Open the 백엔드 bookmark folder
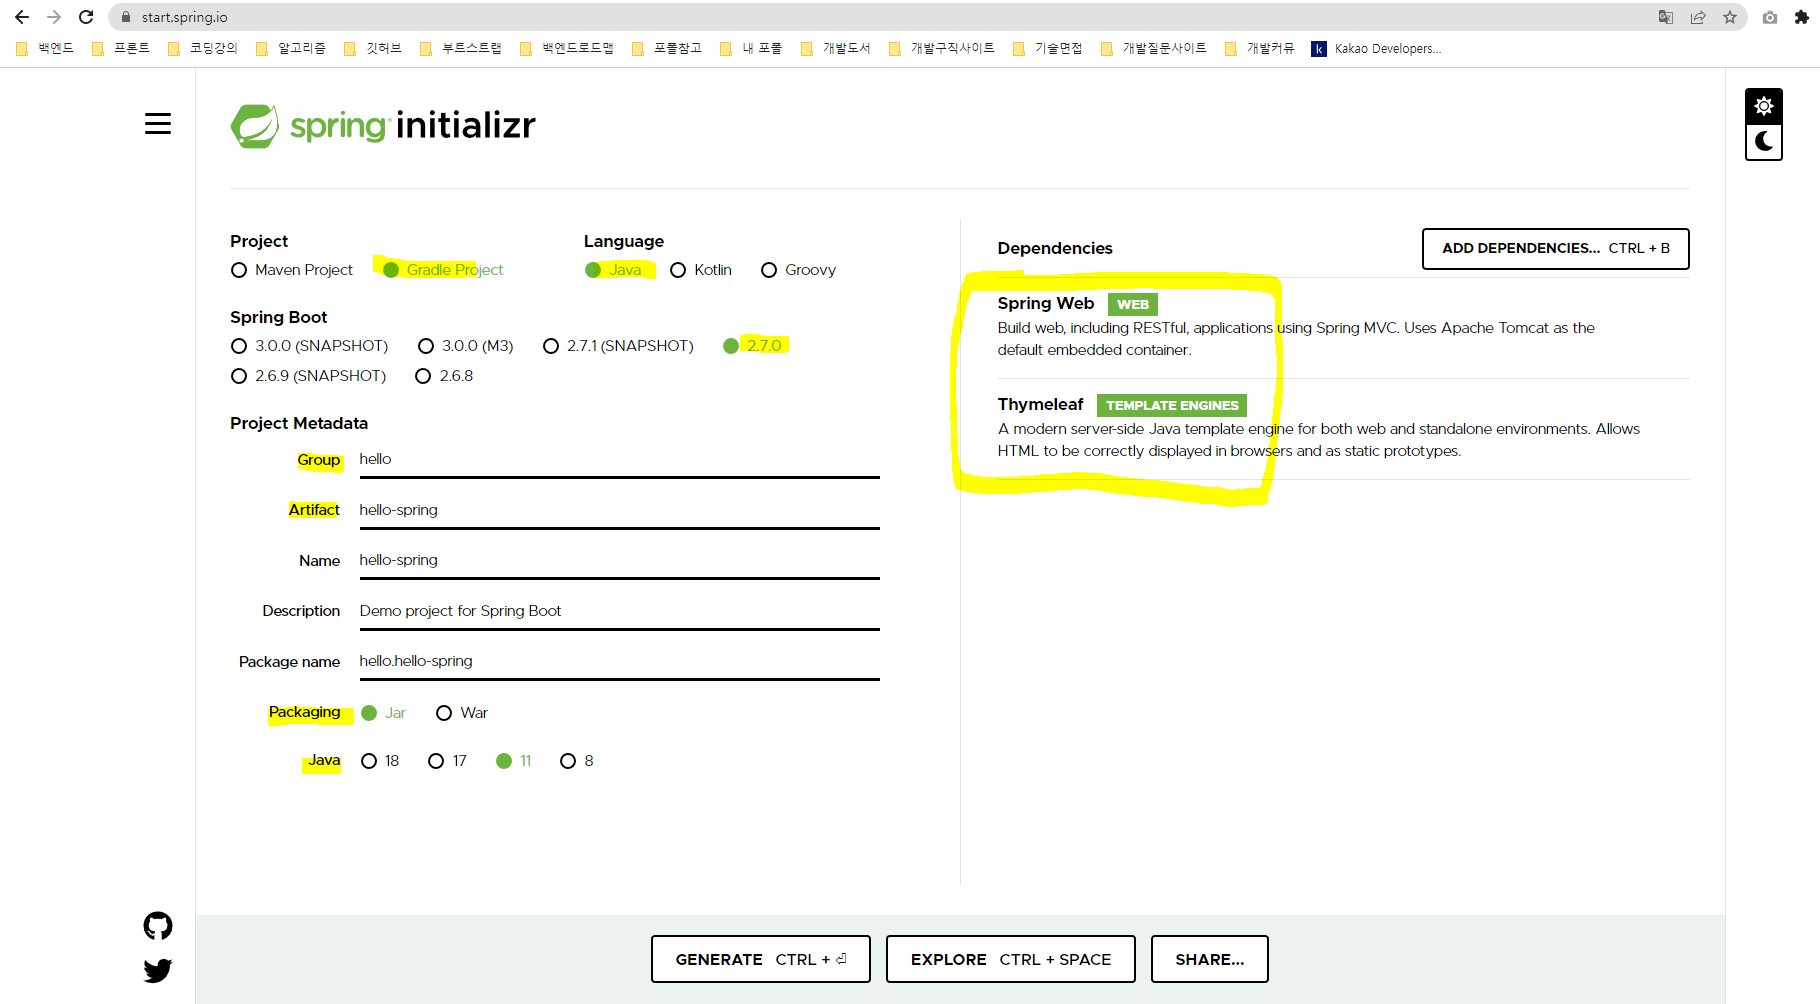This screenshot has width=1820, height=1004. click(46, 48)
